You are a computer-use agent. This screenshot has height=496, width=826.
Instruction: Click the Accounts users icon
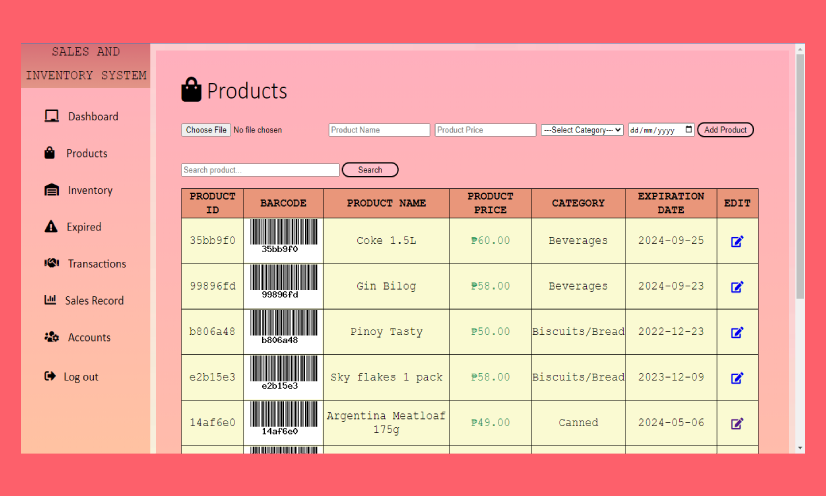point(51,337)
